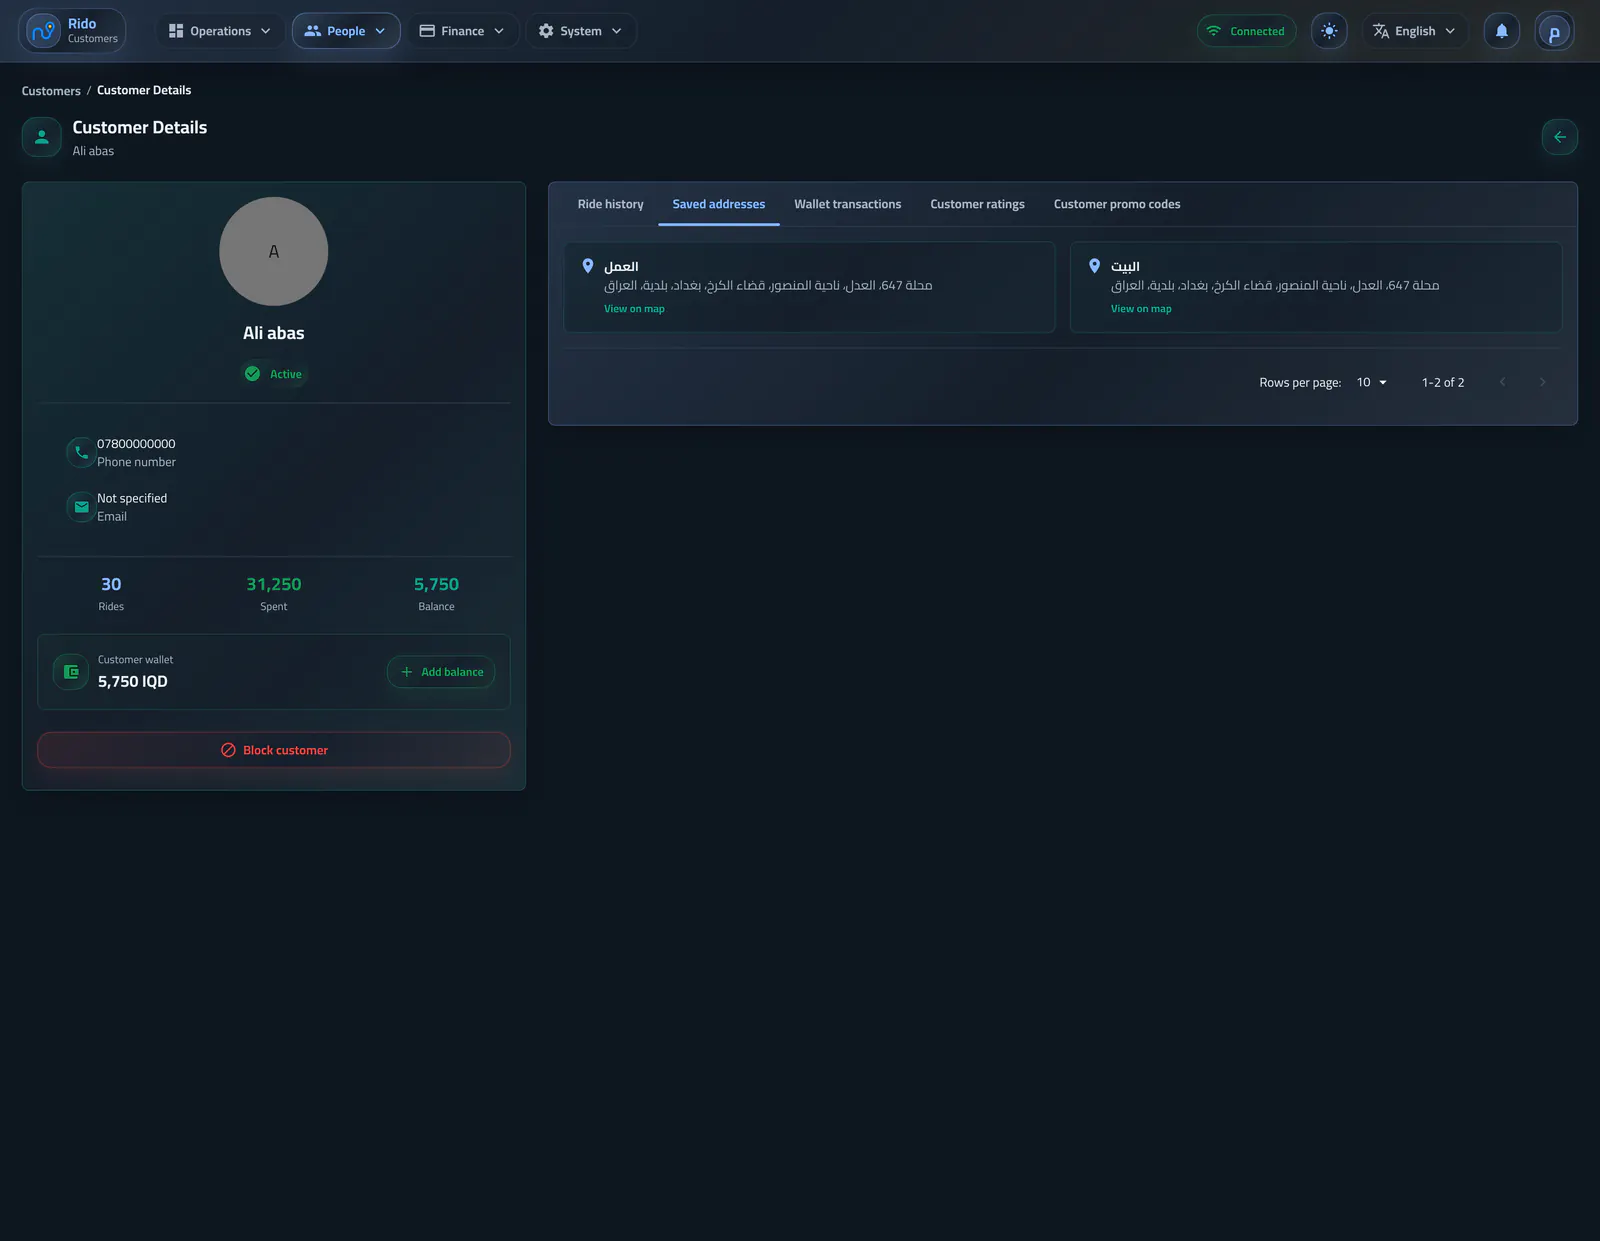Click the green Active check icon

click(252, 373)
